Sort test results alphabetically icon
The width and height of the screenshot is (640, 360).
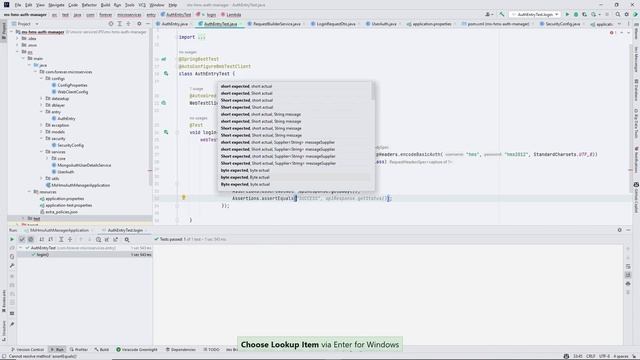(x=42, y=239)
